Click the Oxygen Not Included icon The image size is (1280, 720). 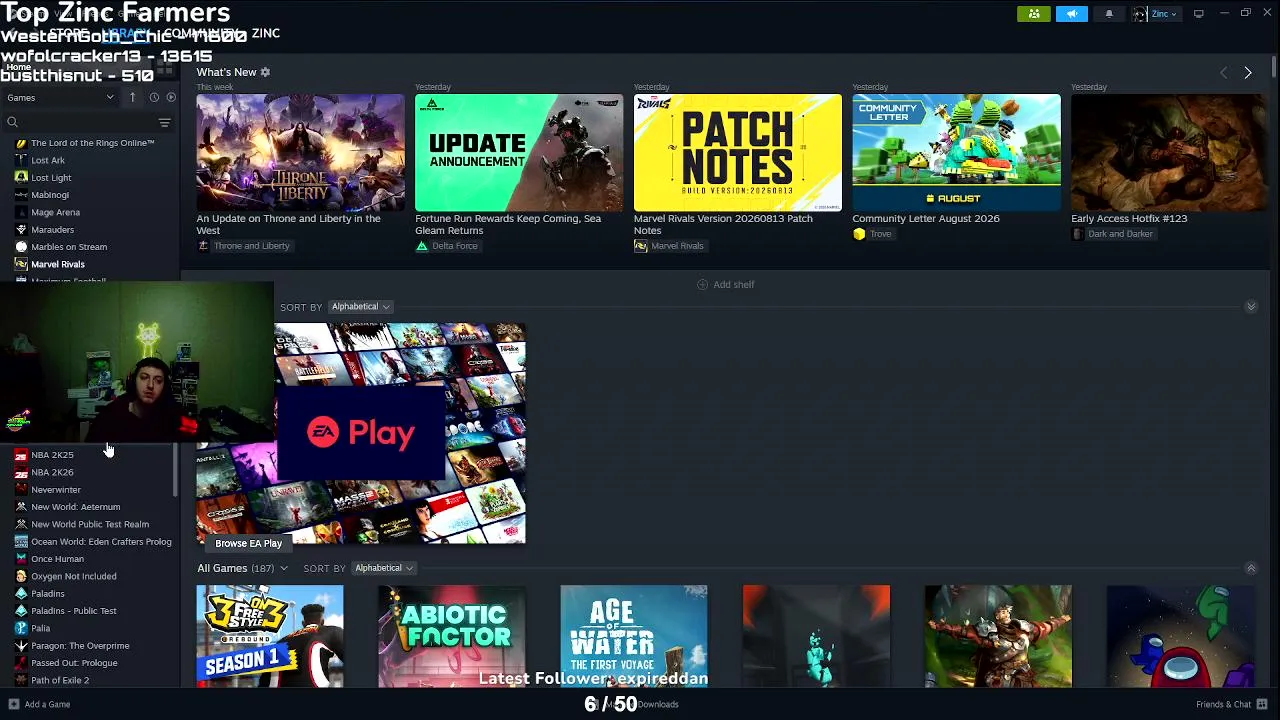[x=21, y=576]
